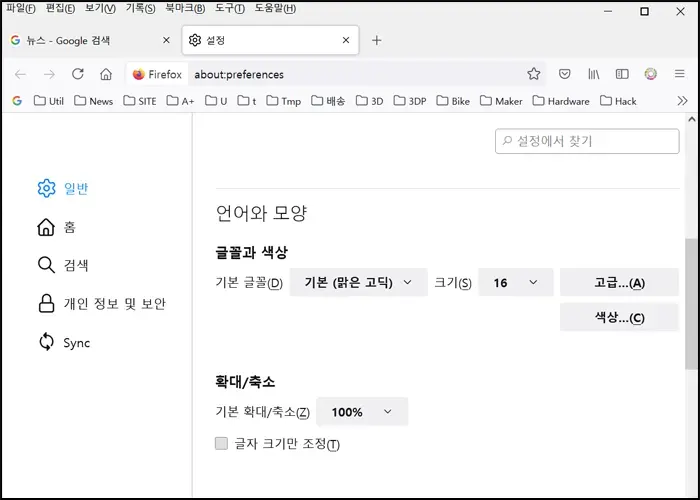Open the Library icon in the toolbar
Image resolution: width=700 pixels, height=500 pixels.
[593, 74]
